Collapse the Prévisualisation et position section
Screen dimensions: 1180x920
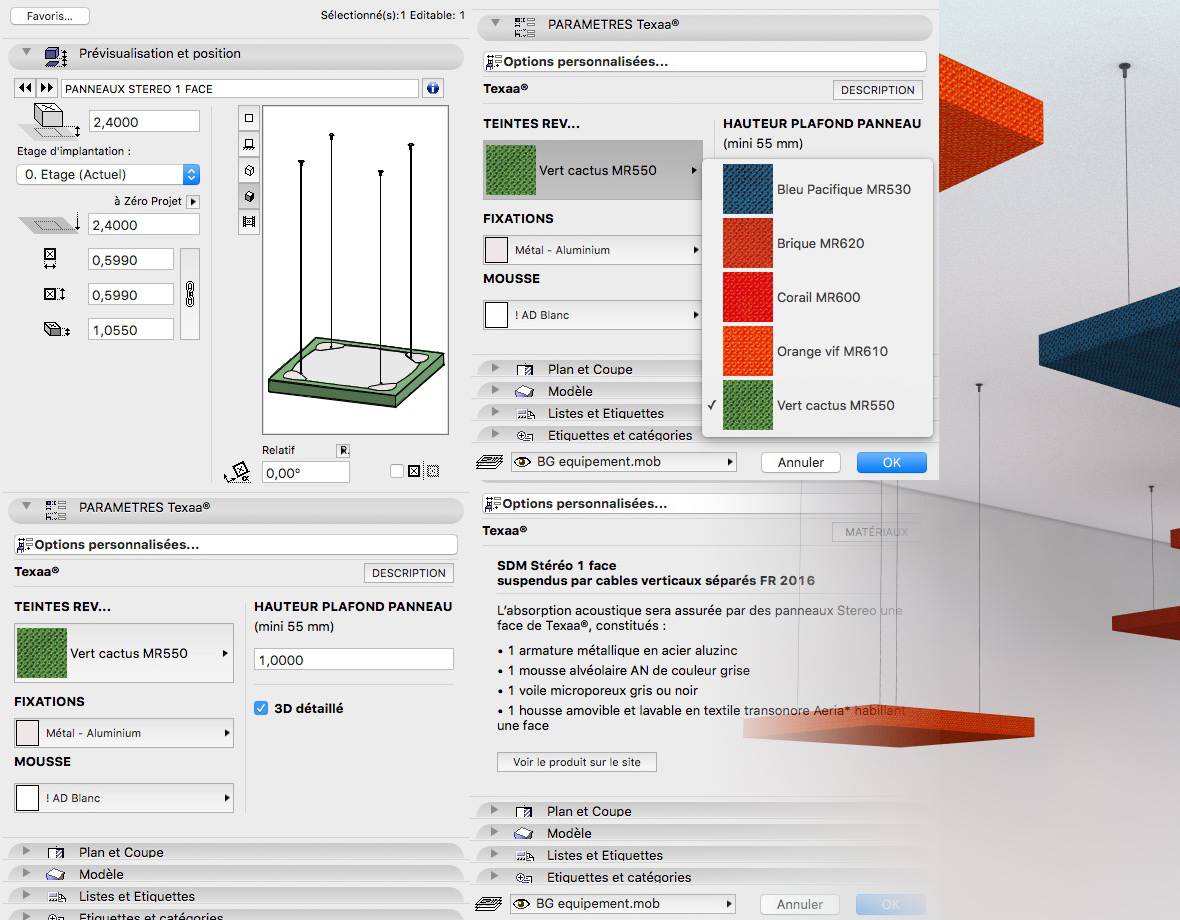(x=27, y=53)
